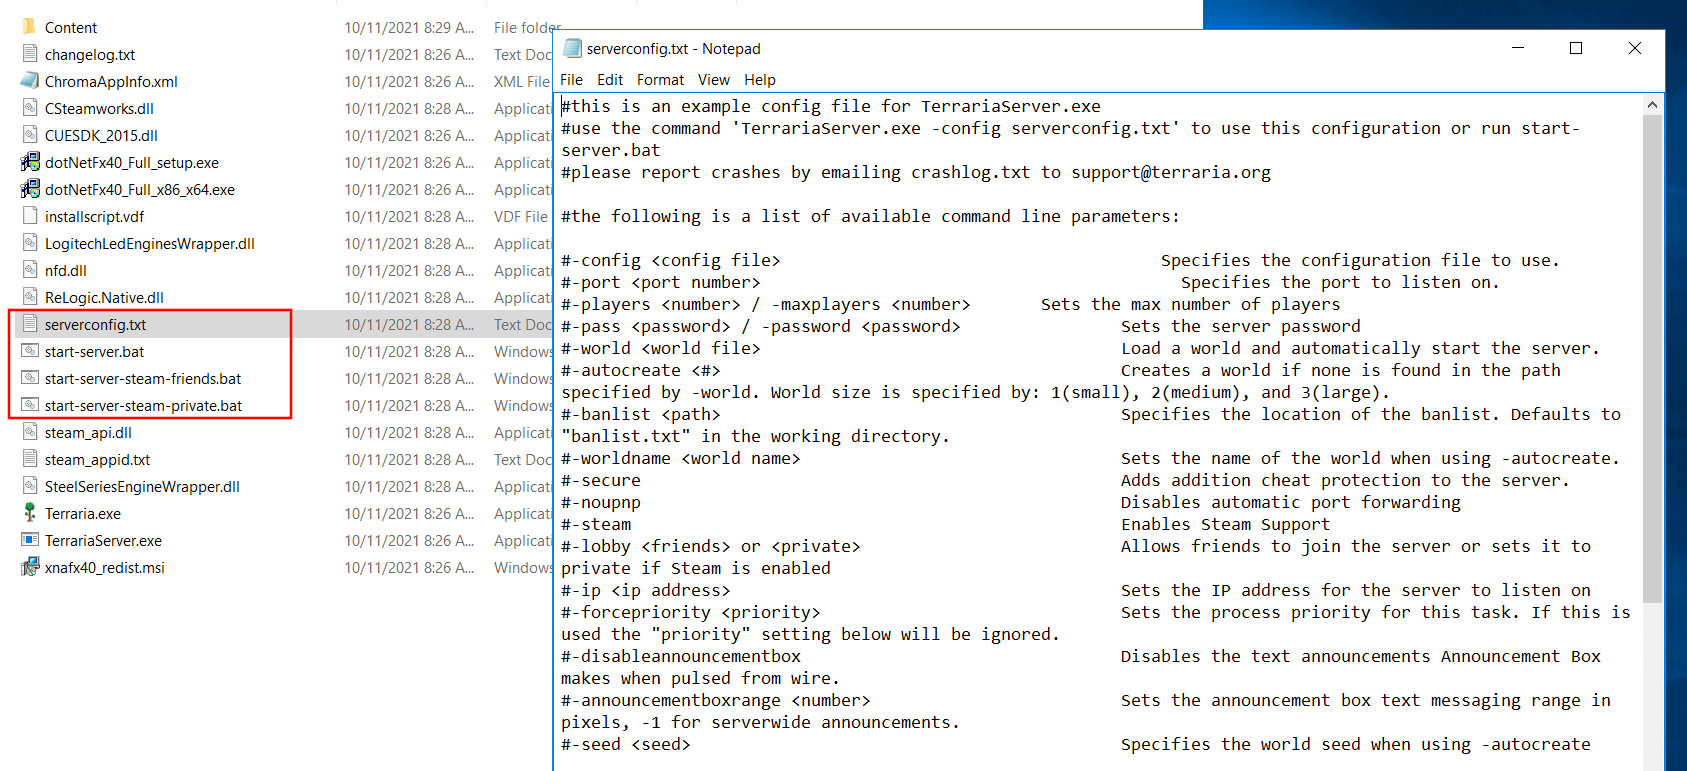Click the Notepad vertical scrollbar thumb

coord(1652,358)
